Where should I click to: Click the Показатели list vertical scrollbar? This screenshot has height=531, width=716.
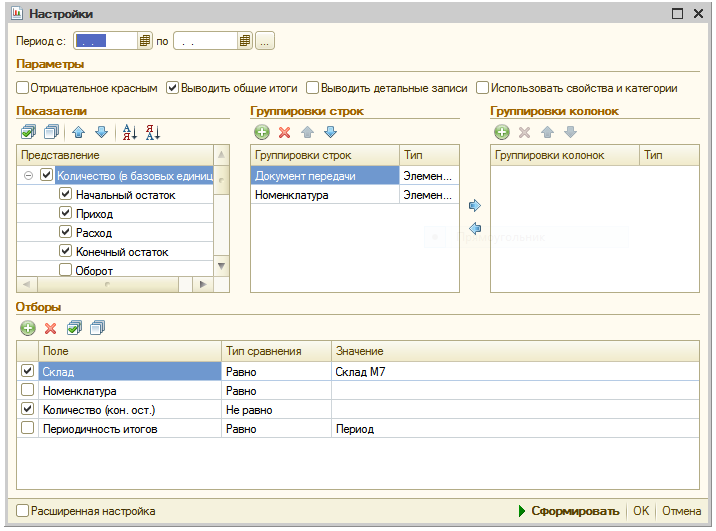(x=222, y=215)
